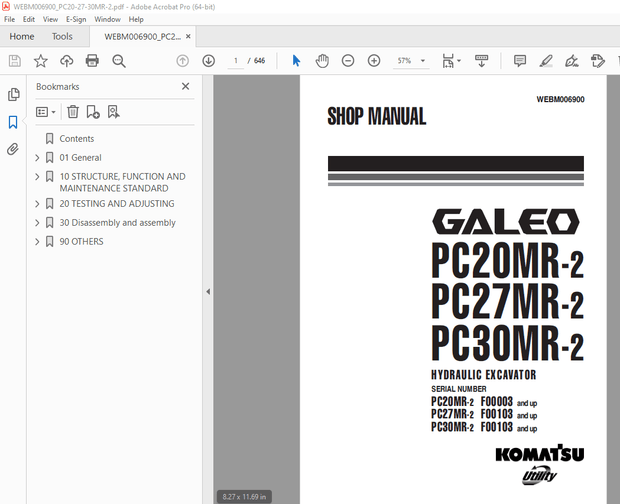Toggle the Attachments paperclip panel
The width and height of the screenshot is (620, 504).
[13, 149]
